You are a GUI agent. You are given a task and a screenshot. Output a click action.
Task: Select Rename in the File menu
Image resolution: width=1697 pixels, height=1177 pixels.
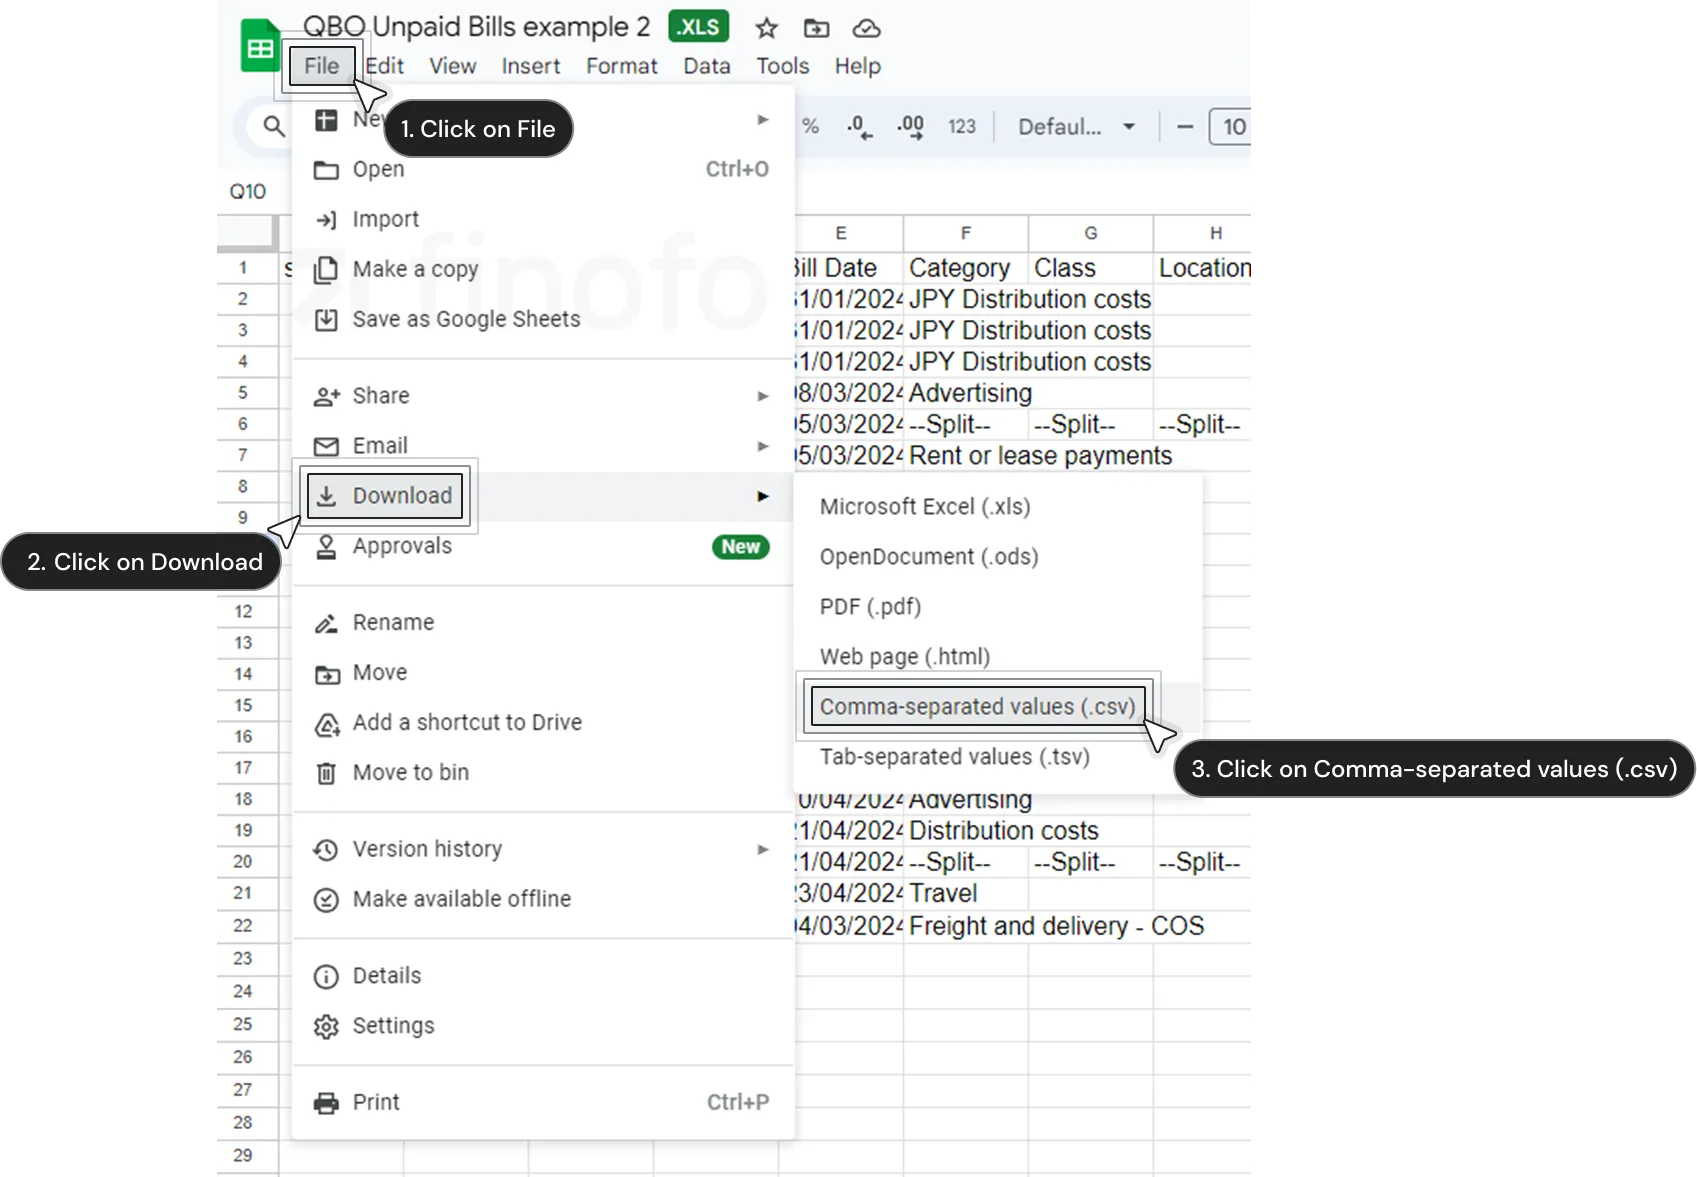point(543,622)
